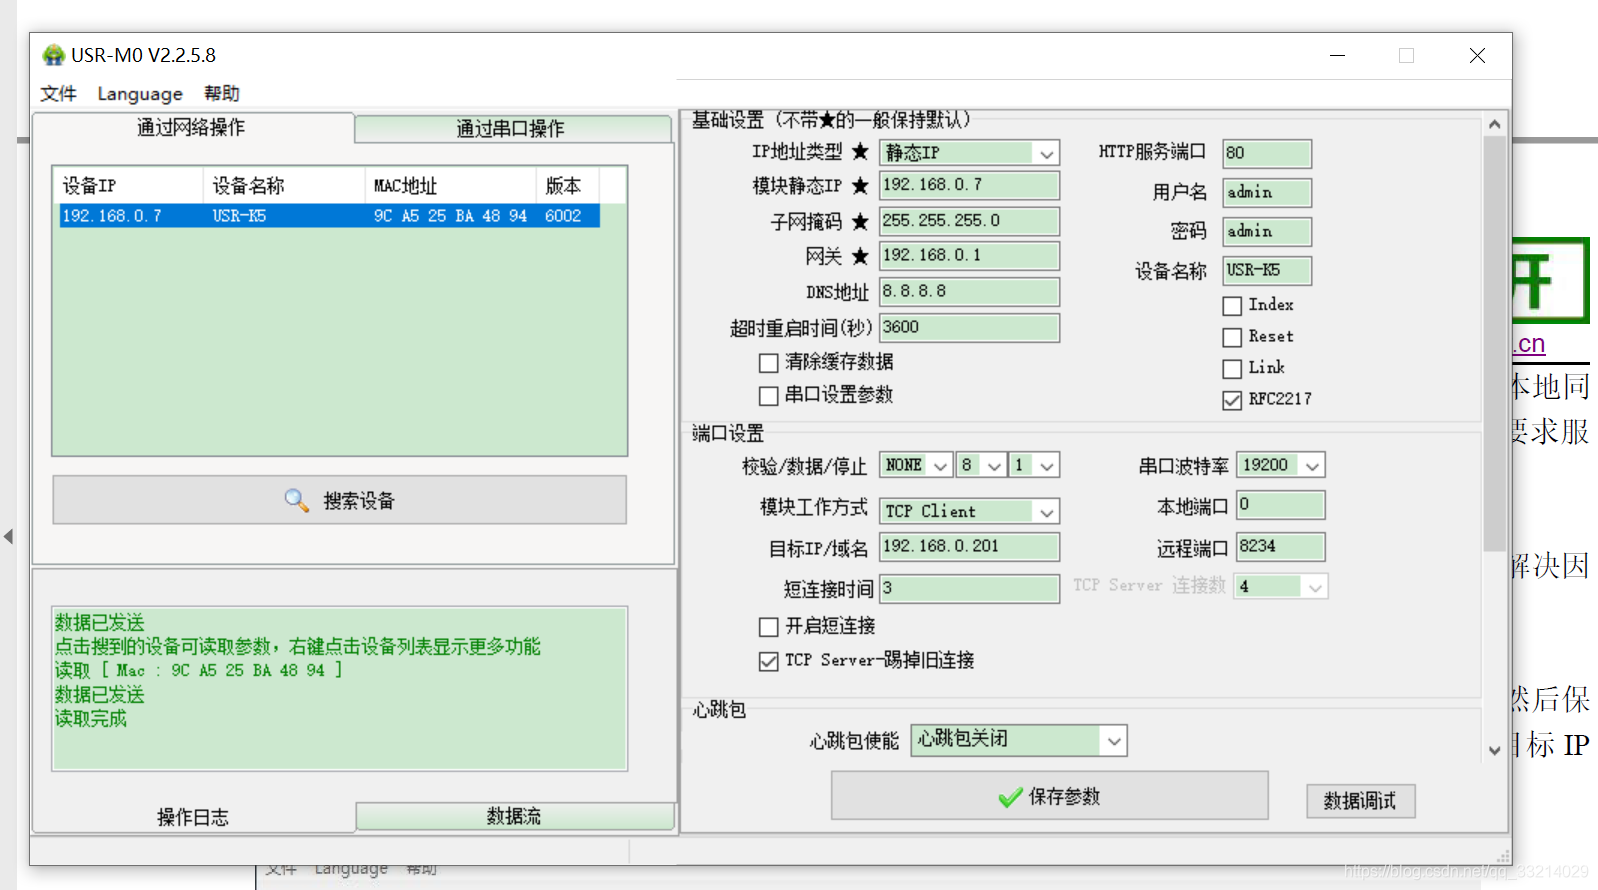
Task: Open 串口波特率 dropdown showing 19200
Action: coord(1281,465)
